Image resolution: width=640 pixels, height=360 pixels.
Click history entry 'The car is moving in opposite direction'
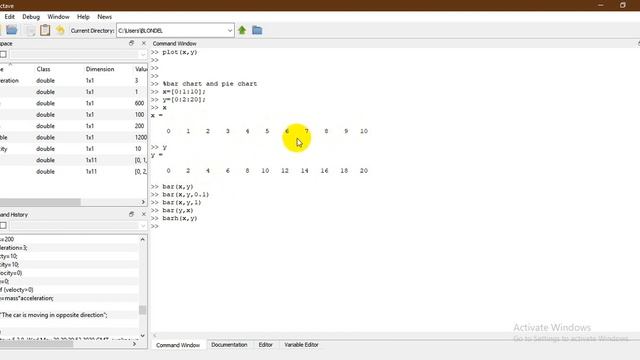pos(53,315)
